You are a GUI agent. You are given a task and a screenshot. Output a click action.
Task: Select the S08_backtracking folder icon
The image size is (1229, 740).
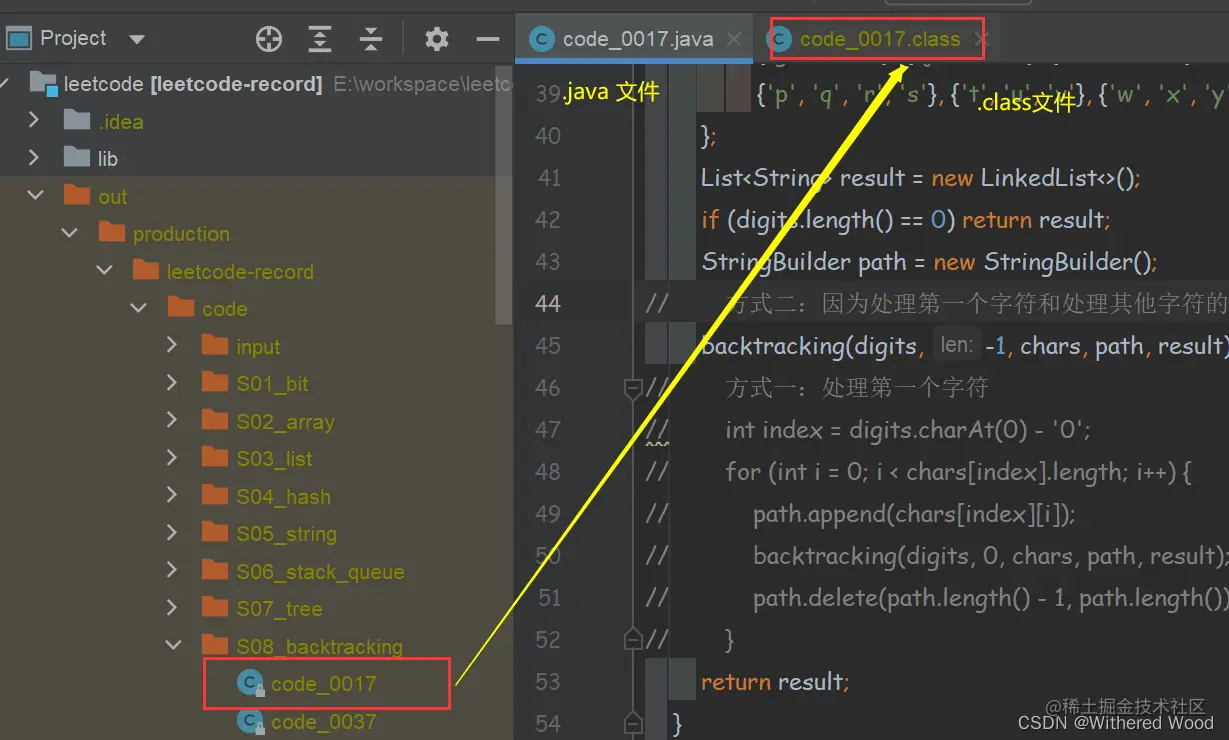[215, 645]
